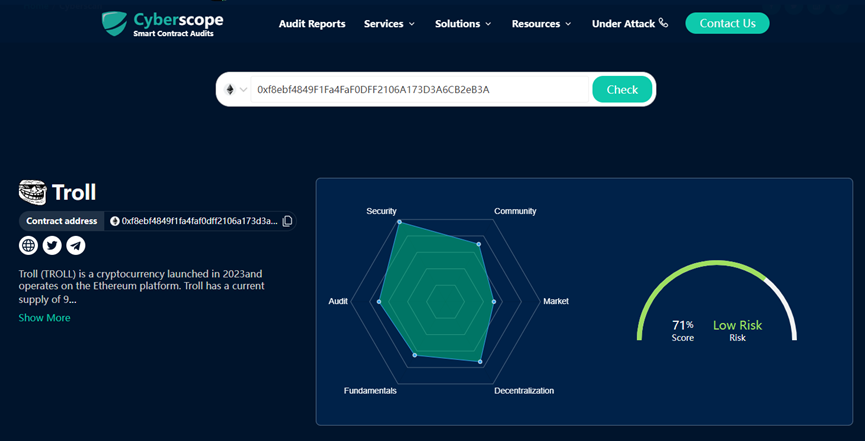Click the Troll face token logo

(x=33, y=192)
